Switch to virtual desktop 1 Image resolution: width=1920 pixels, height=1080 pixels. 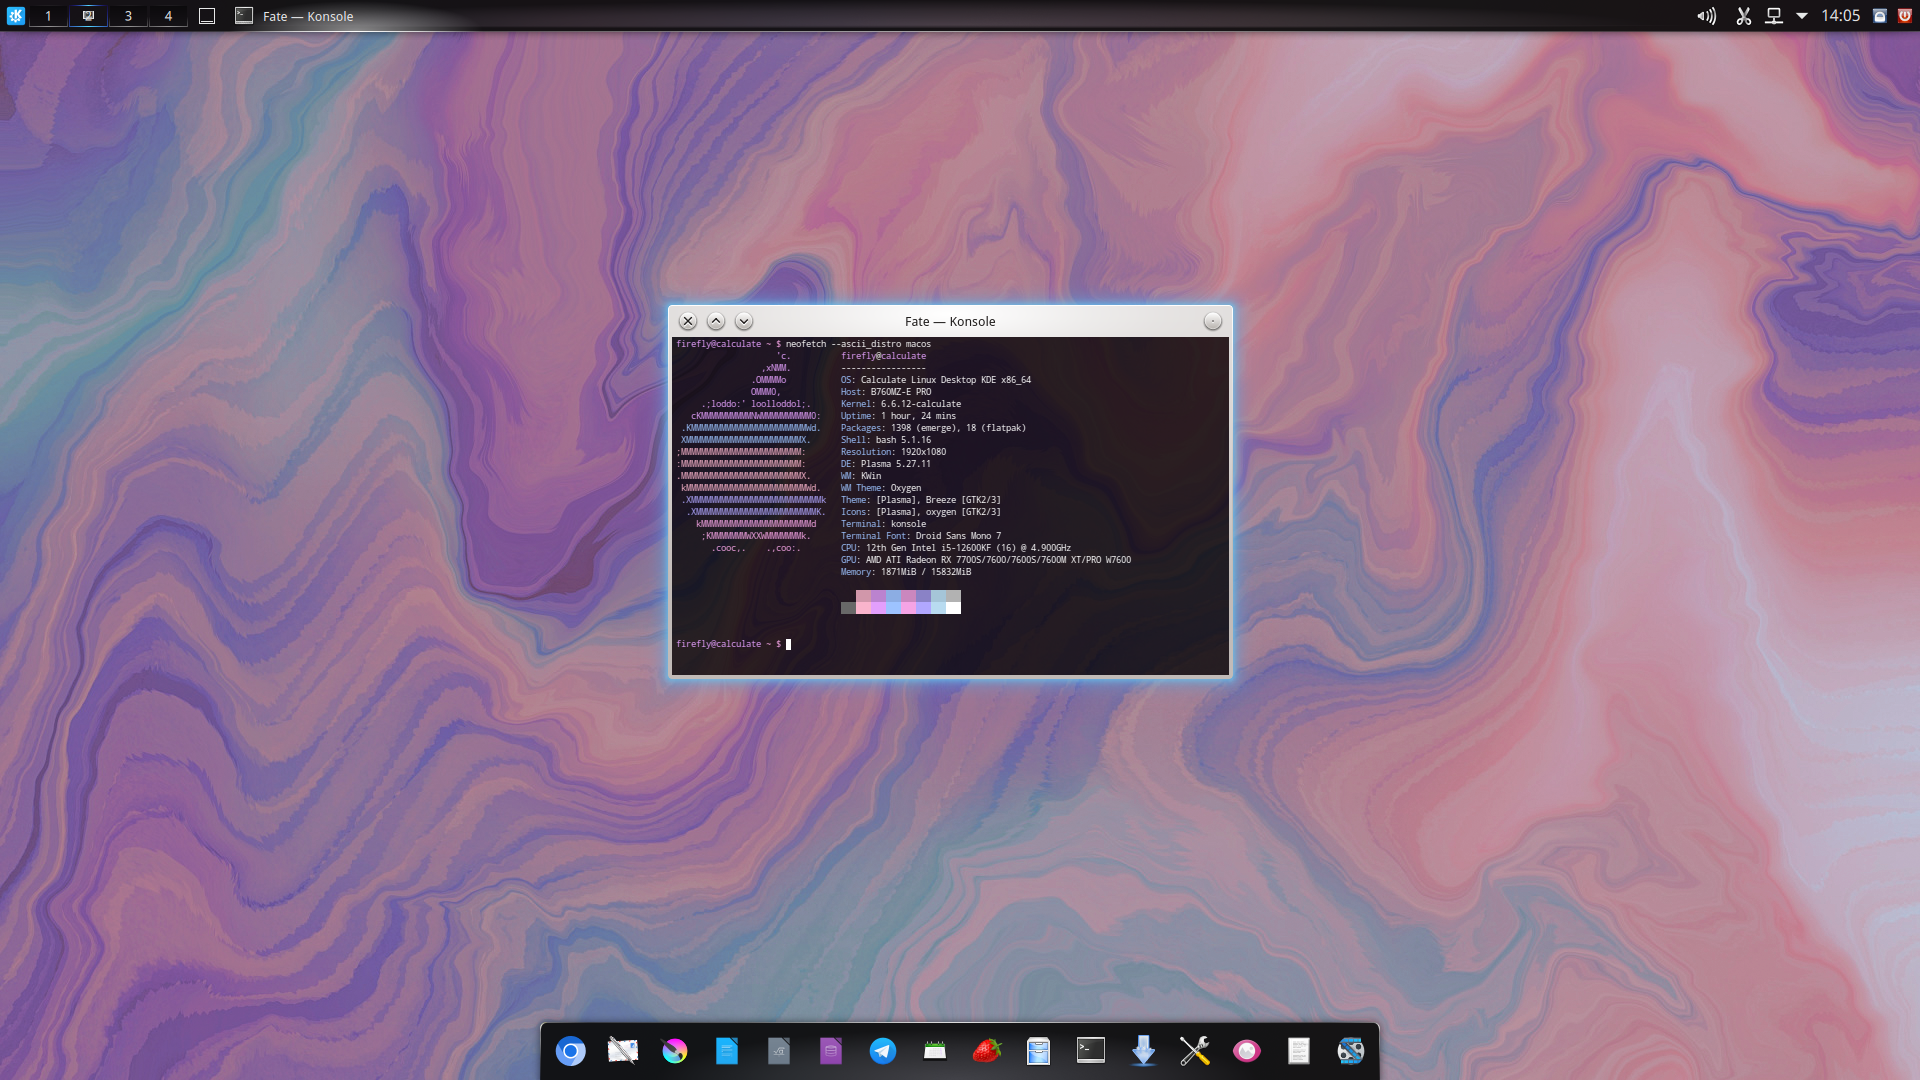click(x=48, y=16)
